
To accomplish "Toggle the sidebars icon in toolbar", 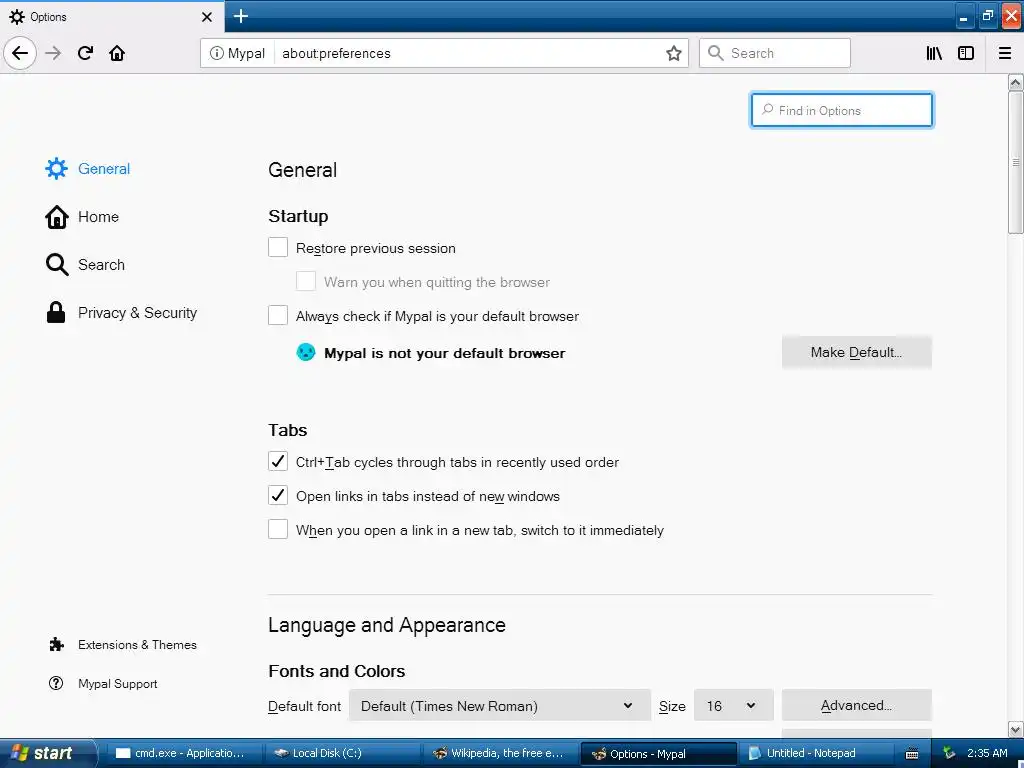I will [966, 53].
